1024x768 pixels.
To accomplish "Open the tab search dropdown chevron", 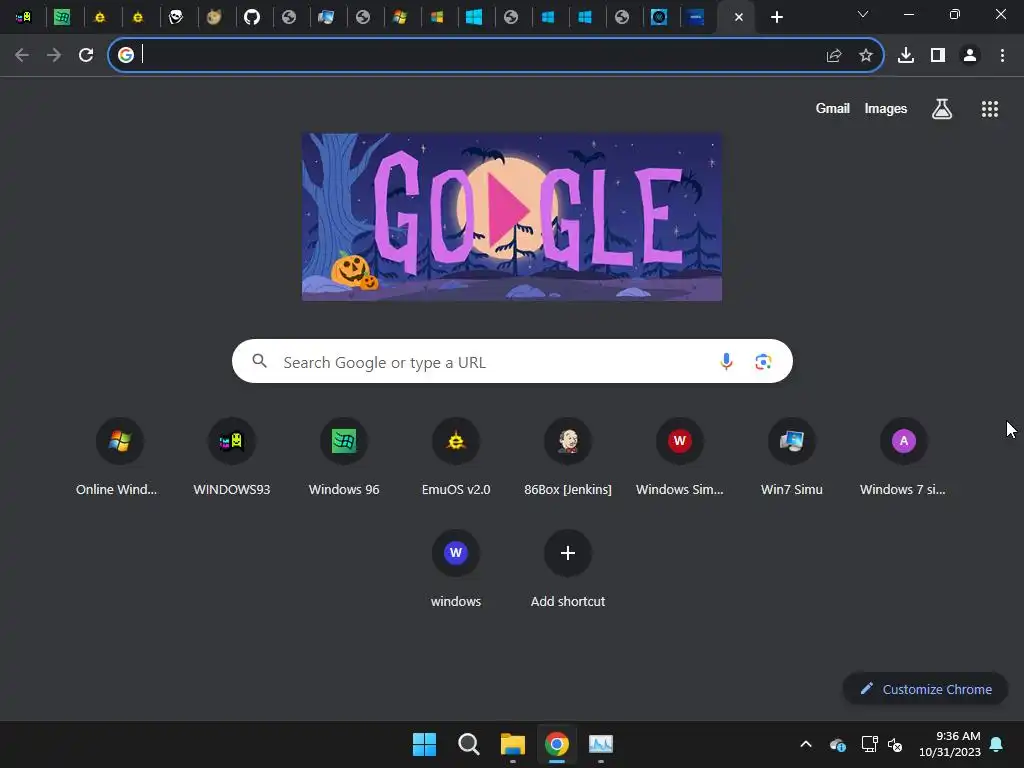I will coord(863,14).
